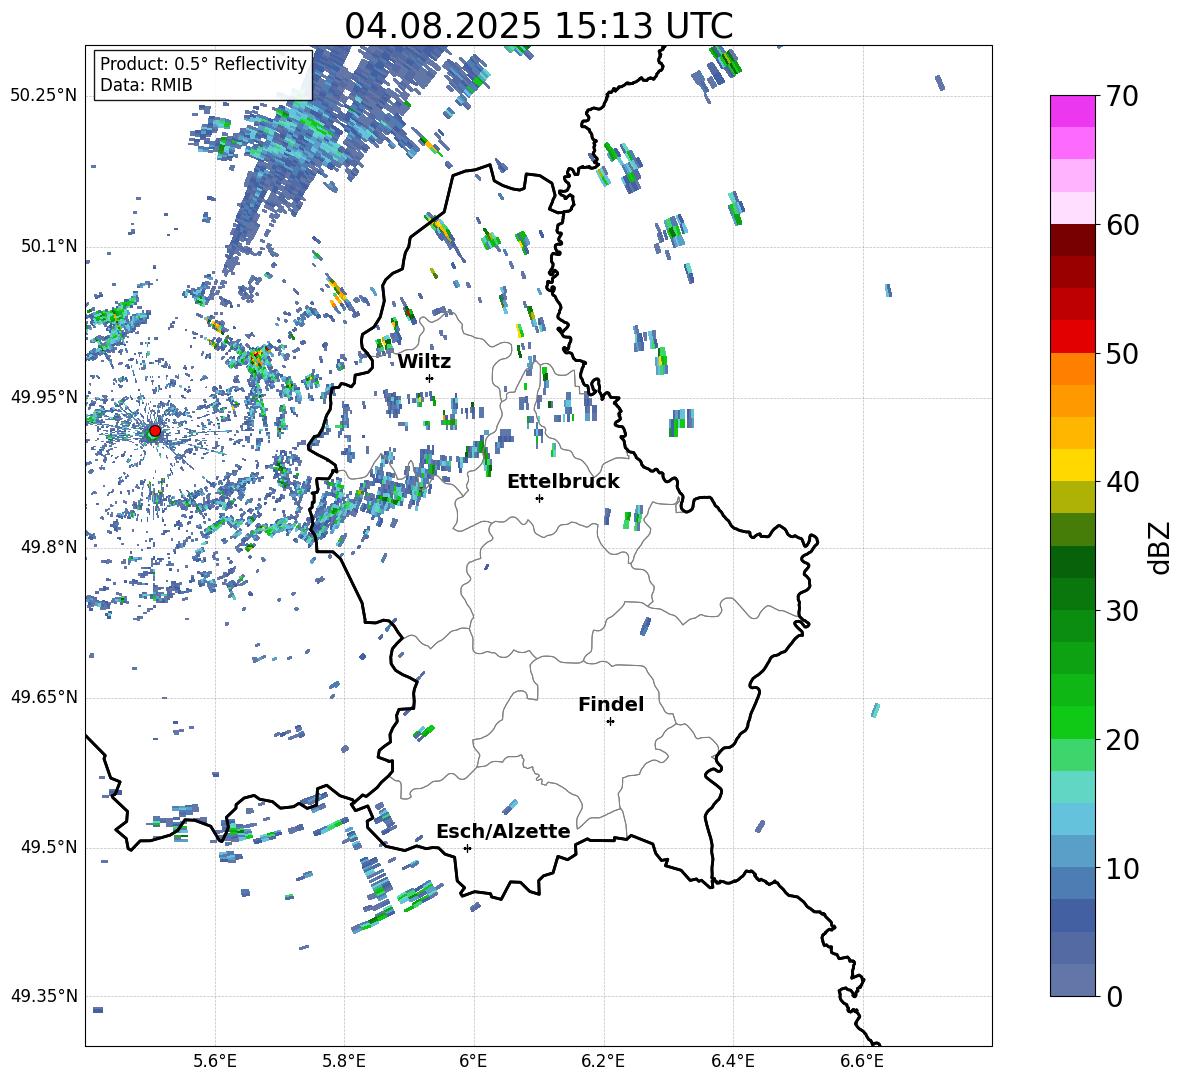Click the 0 tick on colorbar
This screenshot has height=1081, width=1184.
click(1114, 997)
